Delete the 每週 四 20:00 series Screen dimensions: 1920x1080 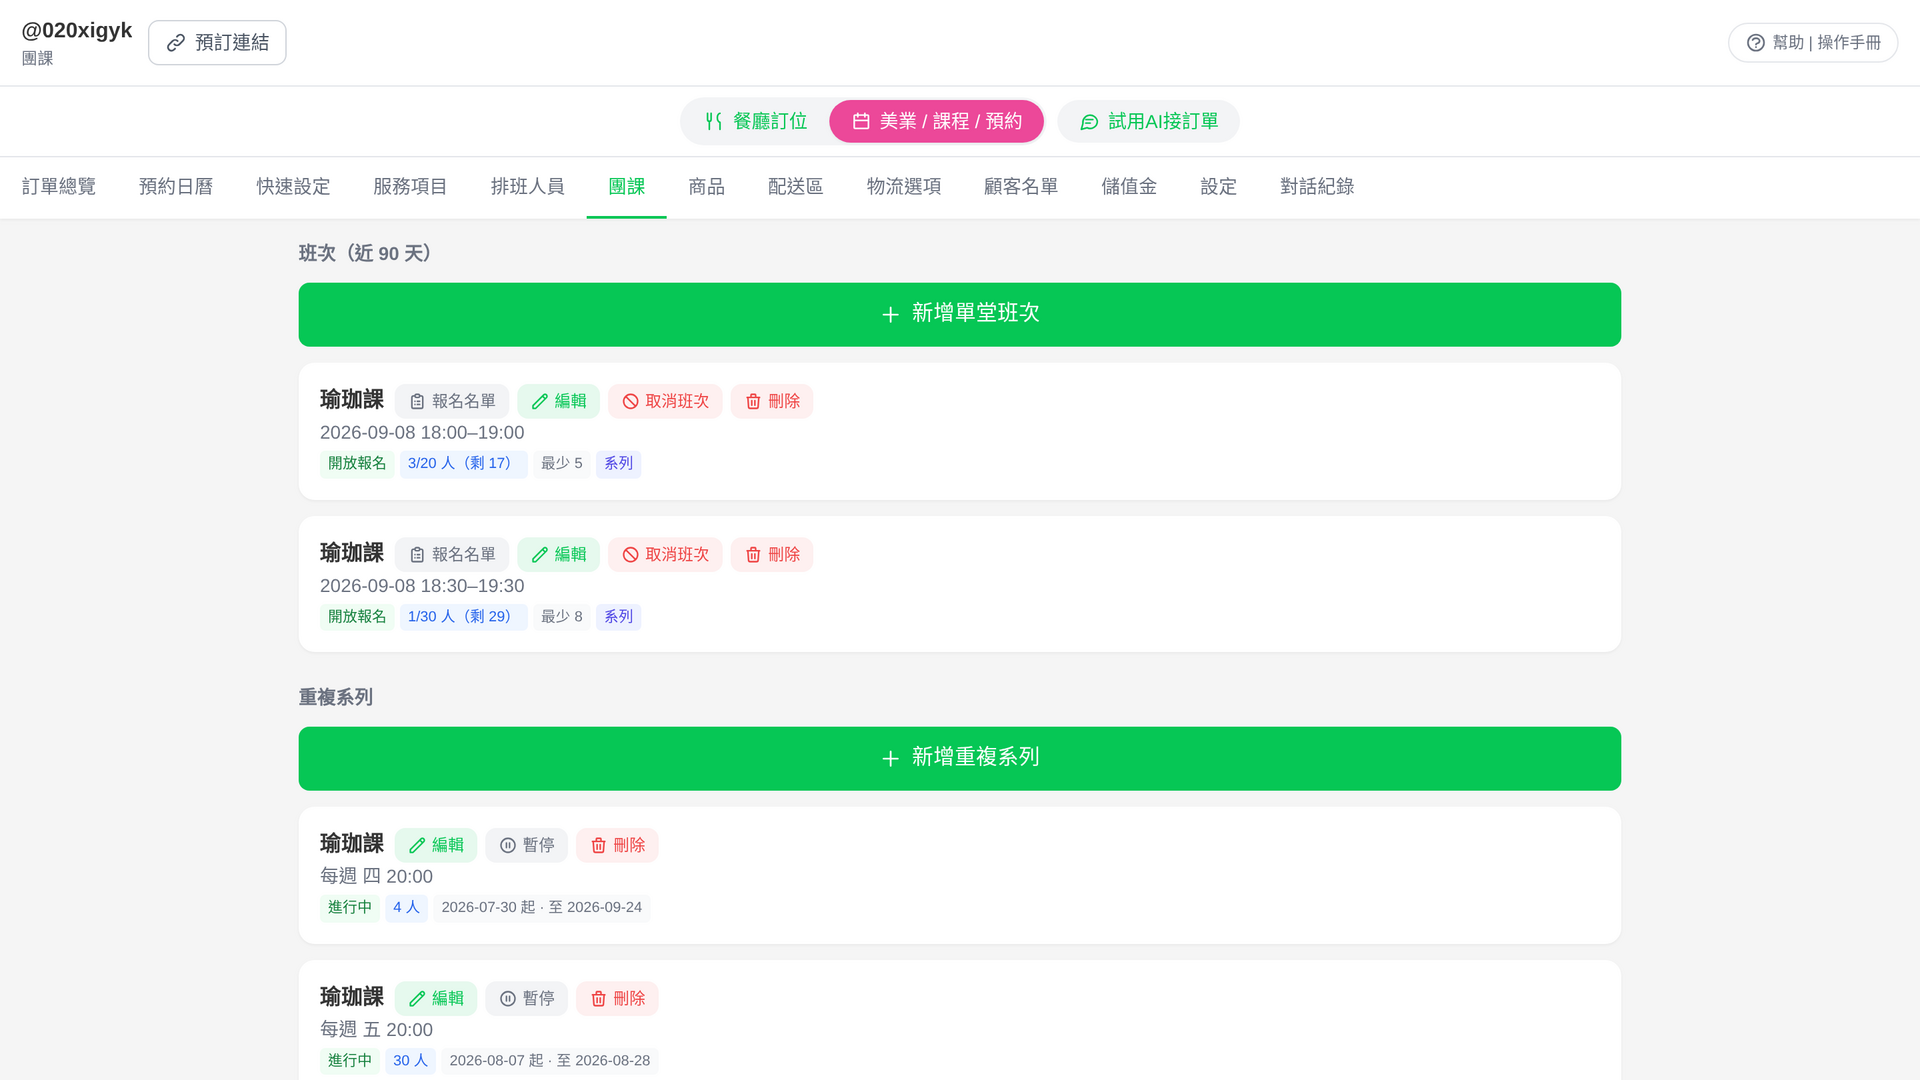[617, 845]
